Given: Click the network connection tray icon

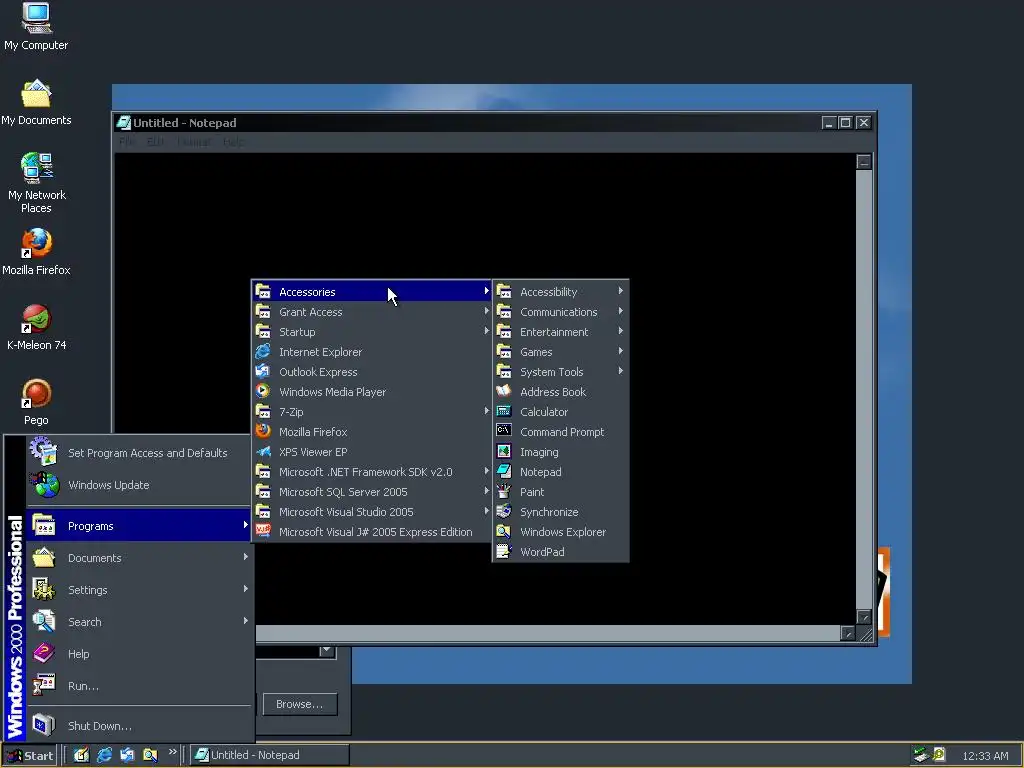Looking at the screenshot, I should click(921, 755).
